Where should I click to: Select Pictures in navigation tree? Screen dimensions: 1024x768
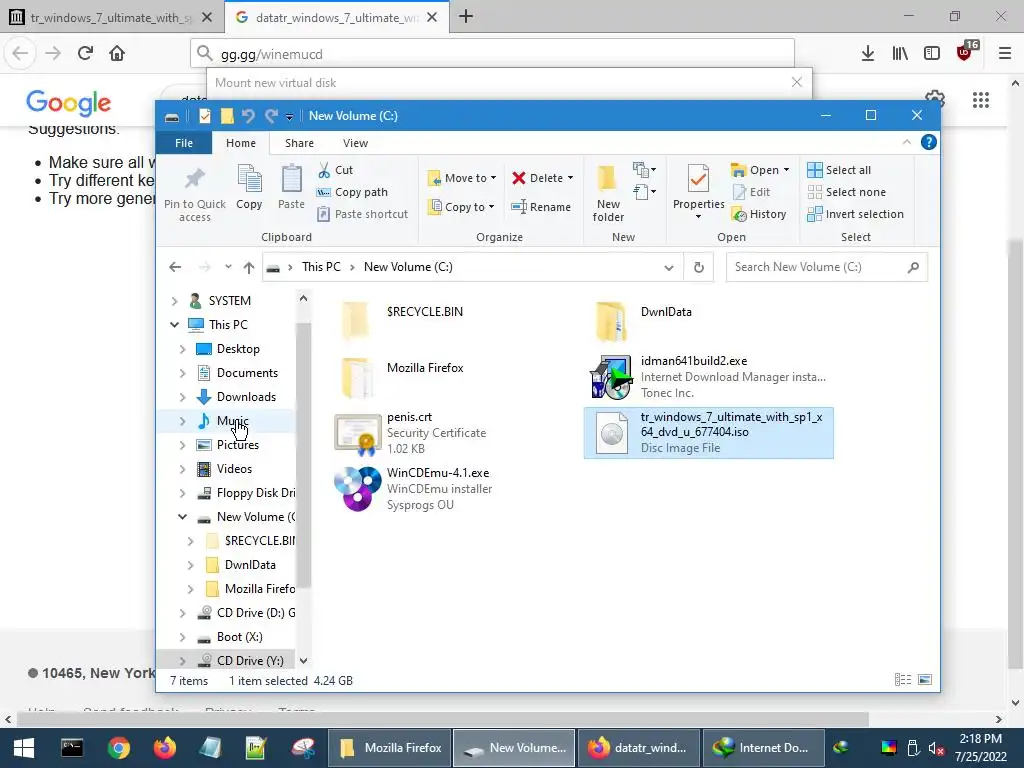237,445
